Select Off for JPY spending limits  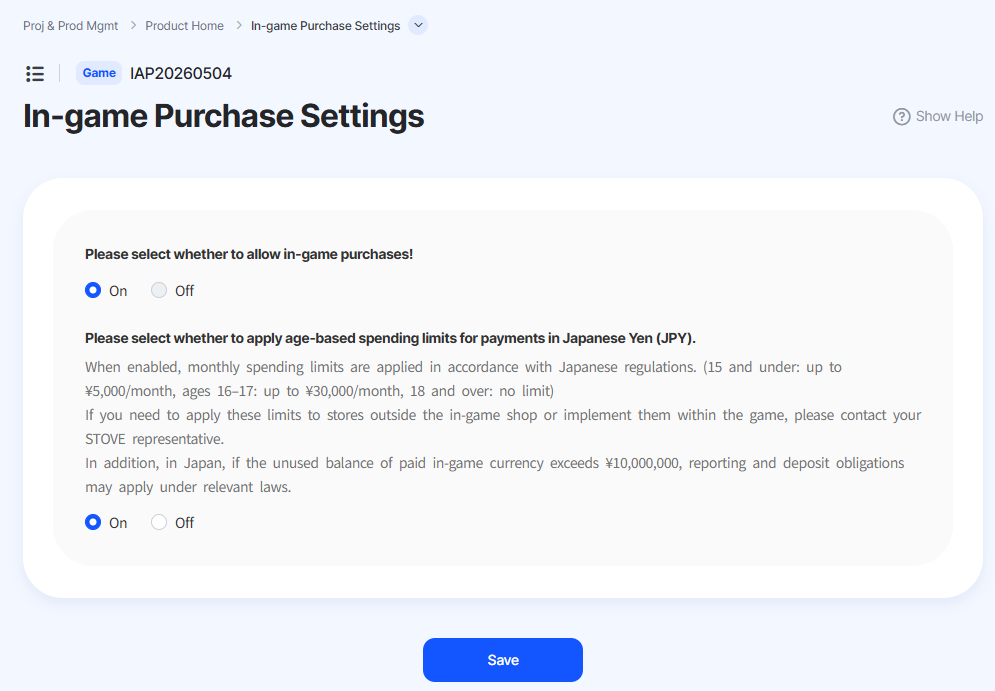(159, 522)
